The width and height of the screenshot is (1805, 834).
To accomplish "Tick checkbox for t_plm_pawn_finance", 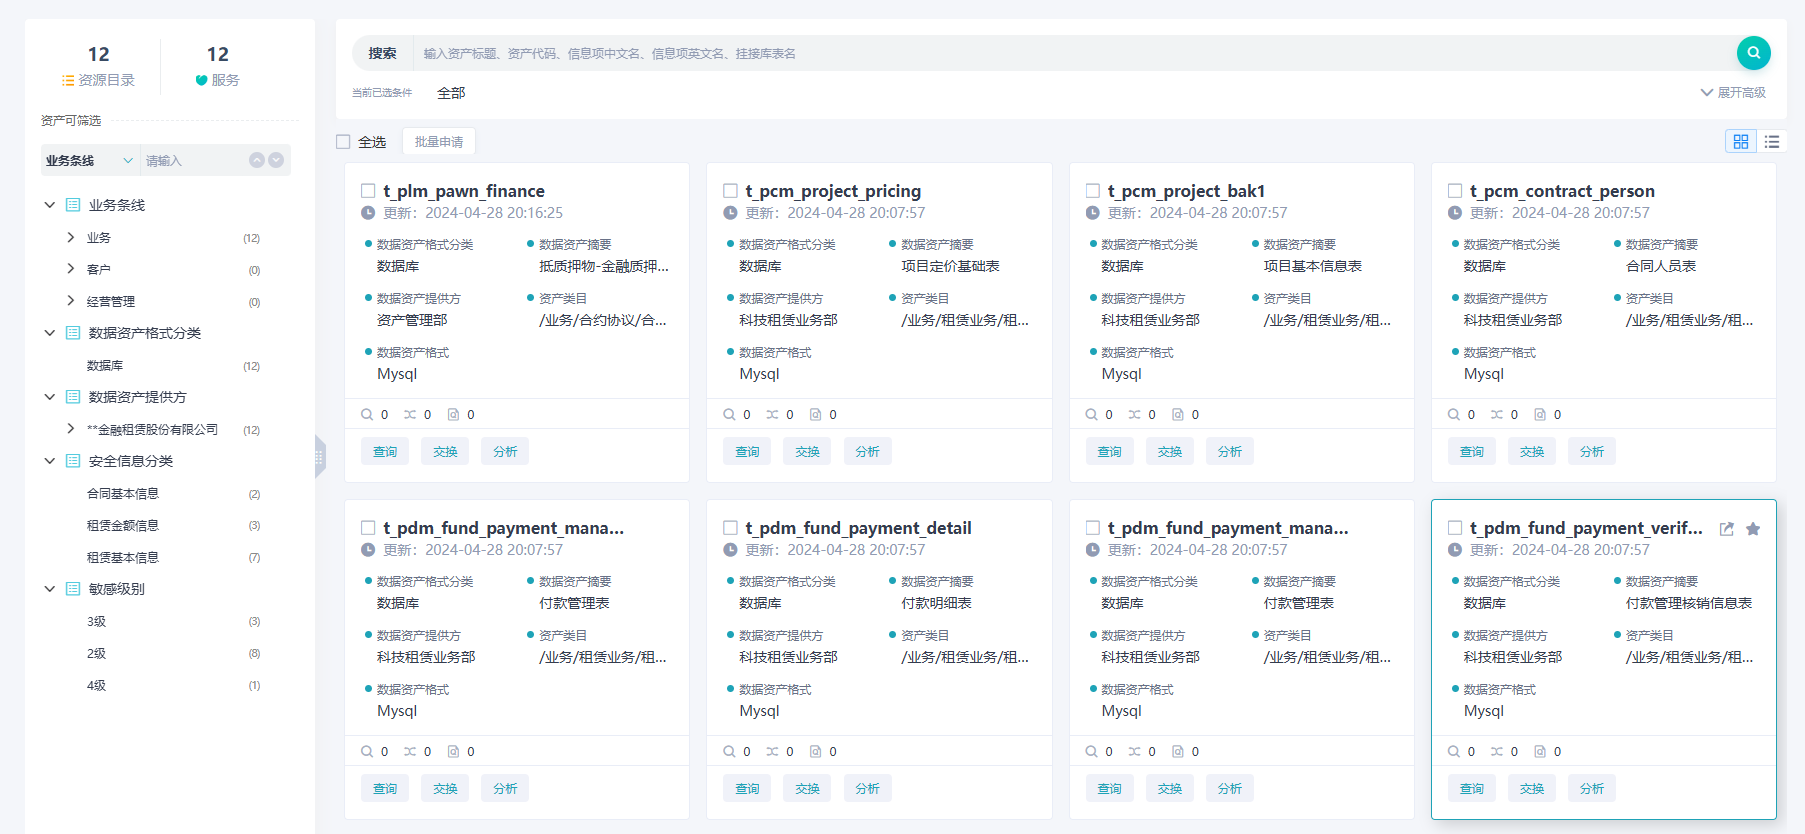I will pyautogui.click(x=368, y=191).
